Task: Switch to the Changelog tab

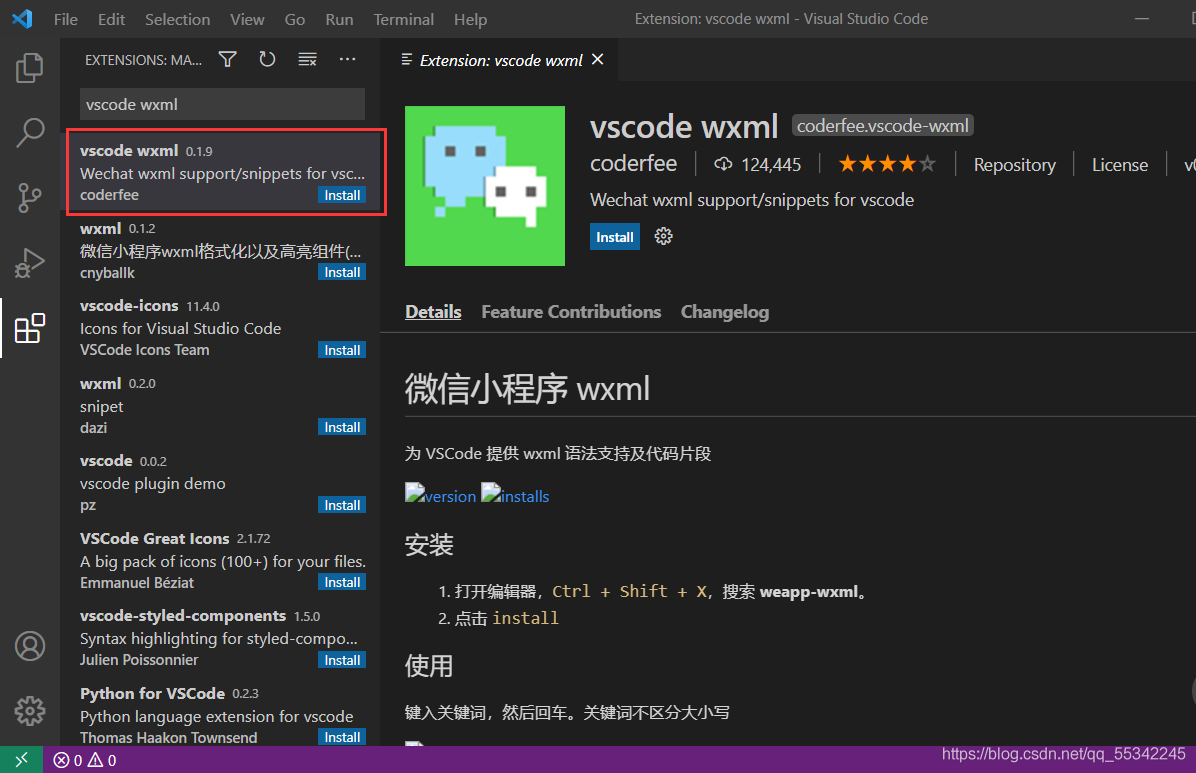Action: pos(725,311)
